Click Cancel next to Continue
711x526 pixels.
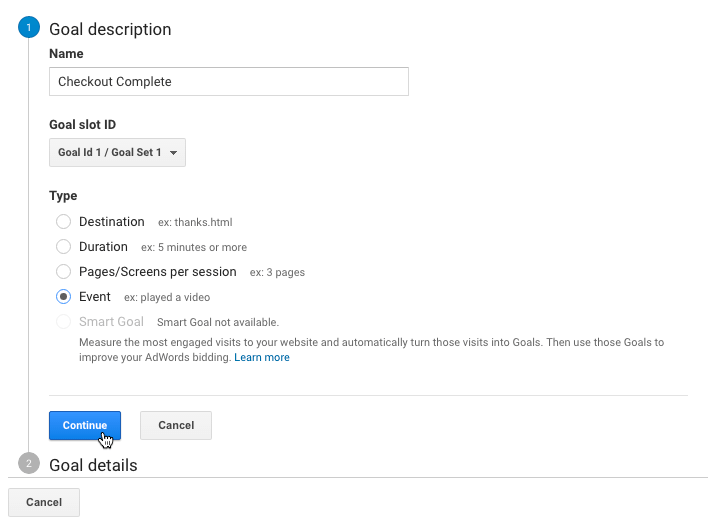click(176, 425)
